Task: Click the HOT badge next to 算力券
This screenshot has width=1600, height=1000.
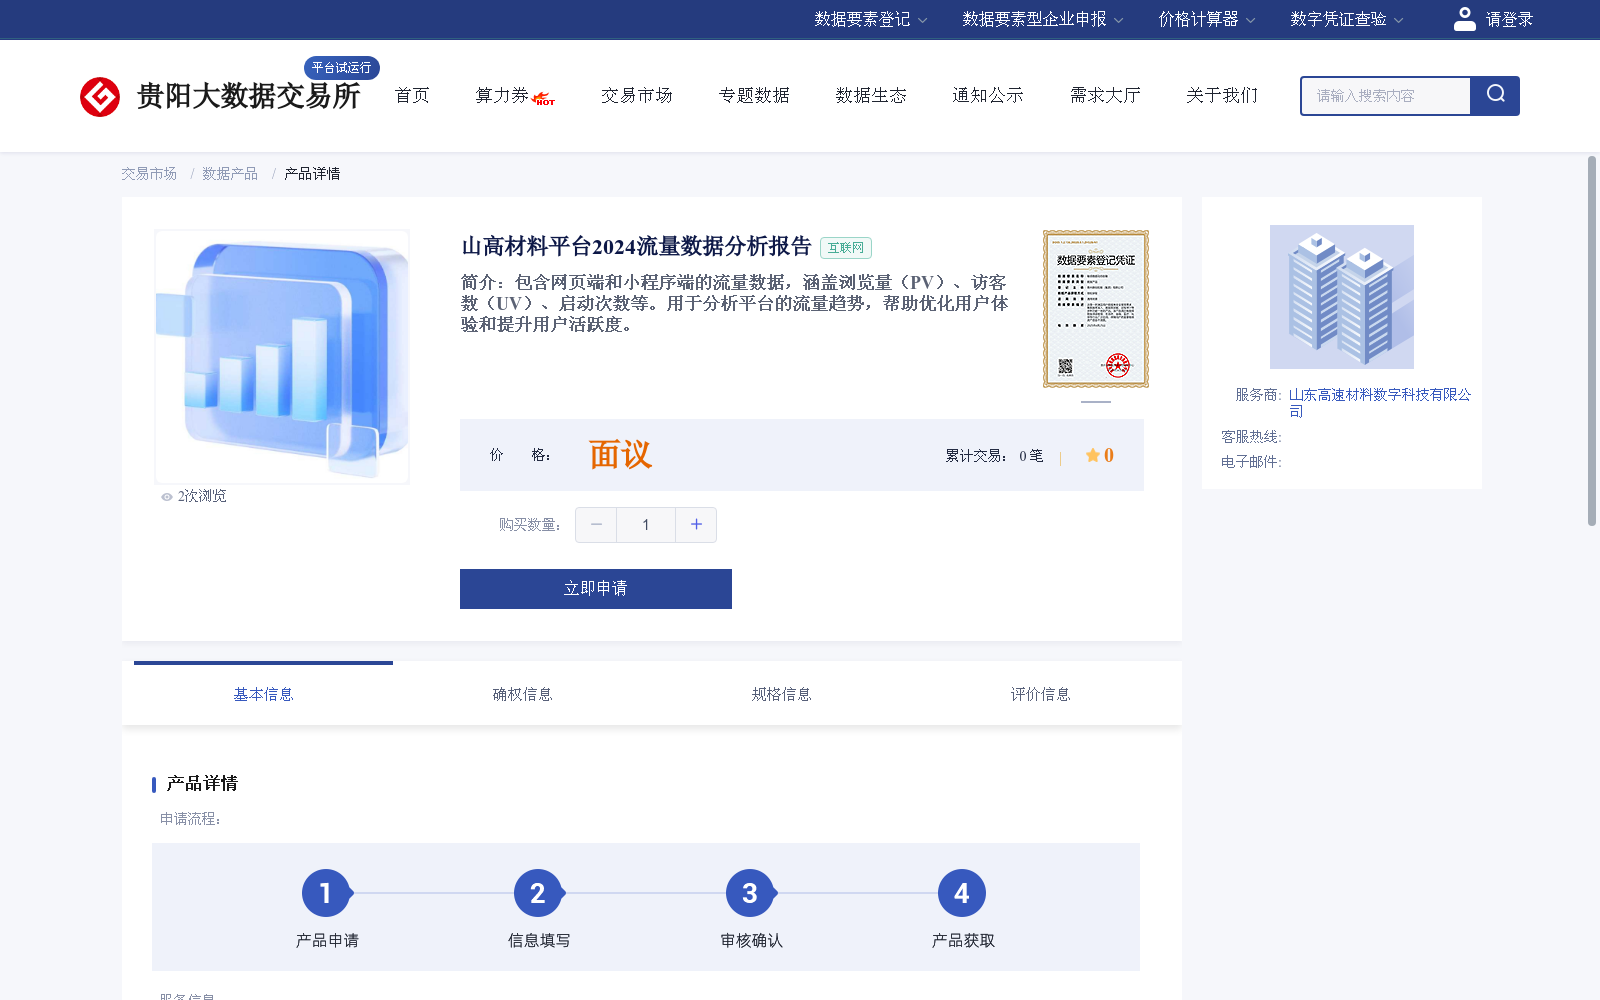Action: coord(544,99)
